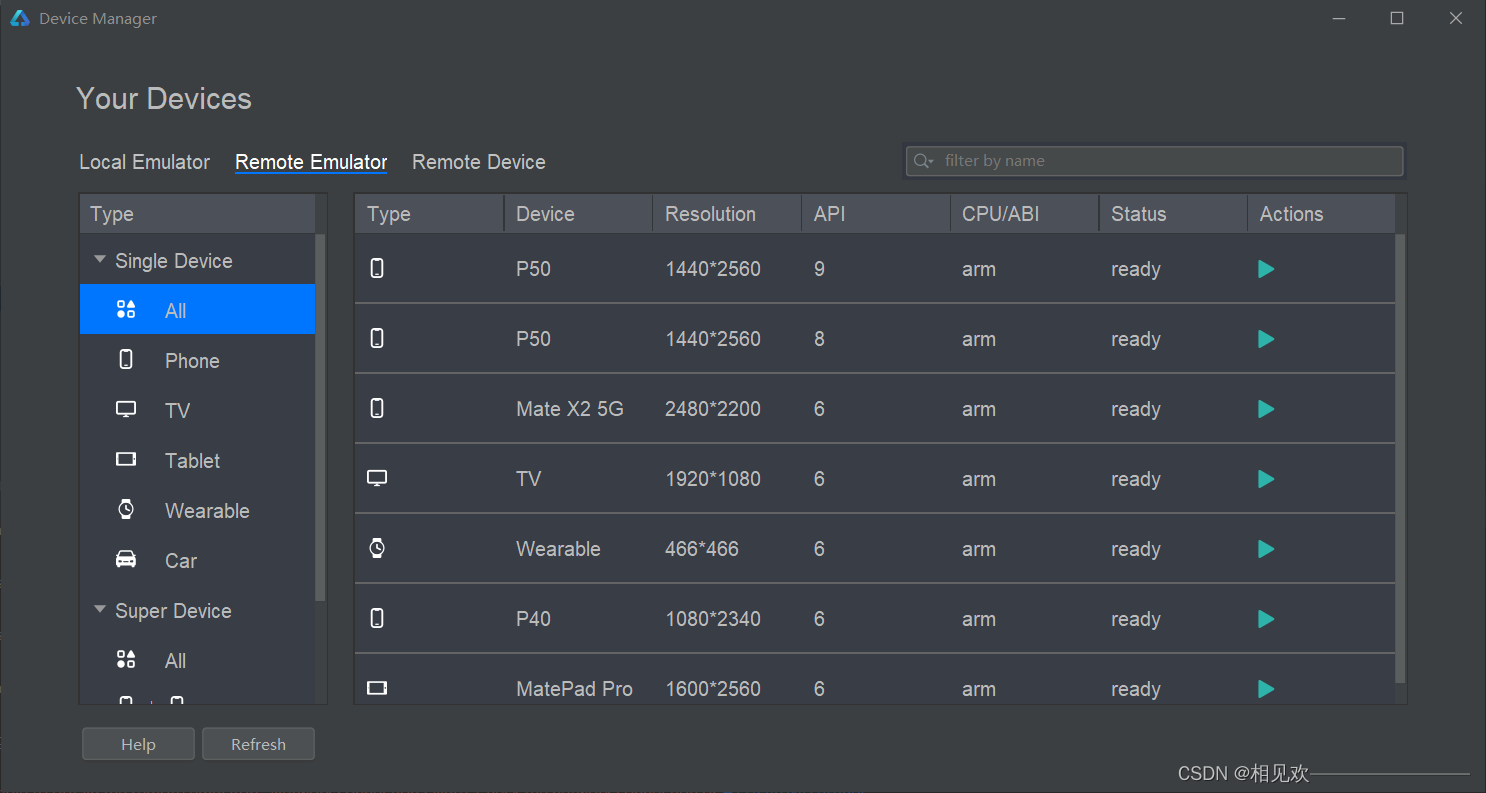Open the Remote Emulator tab
Screen dimensions: 1486x793
point(311,162)
